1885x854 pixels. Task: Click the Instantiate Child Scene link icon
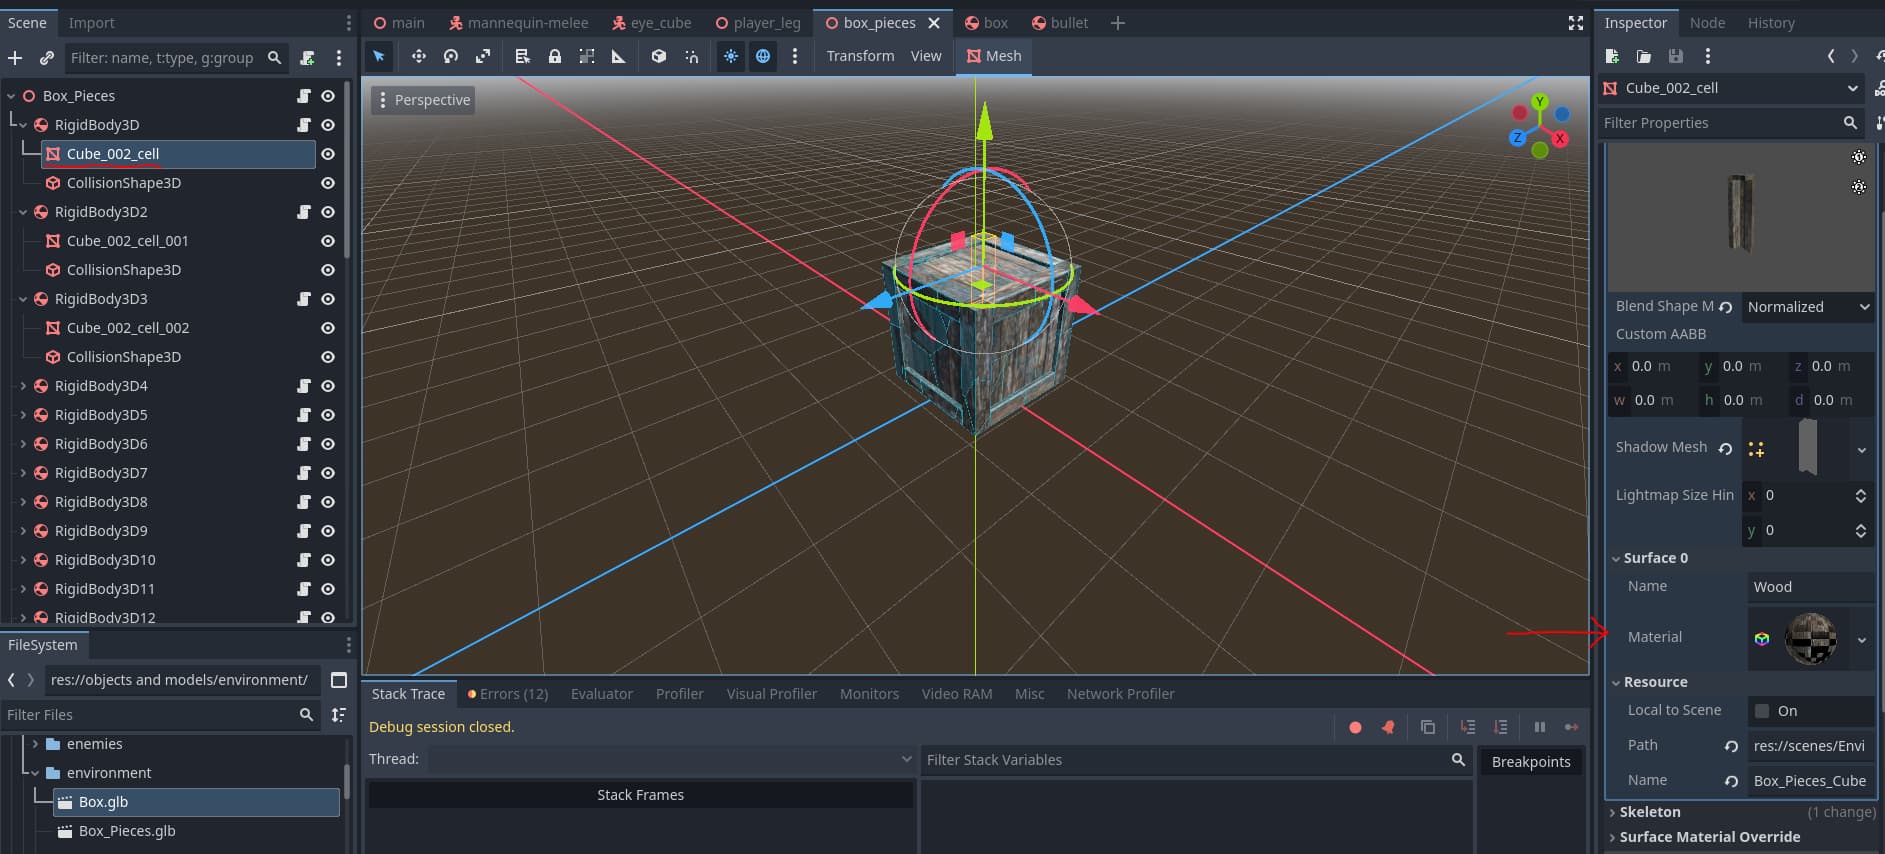[x=46, y=58]
